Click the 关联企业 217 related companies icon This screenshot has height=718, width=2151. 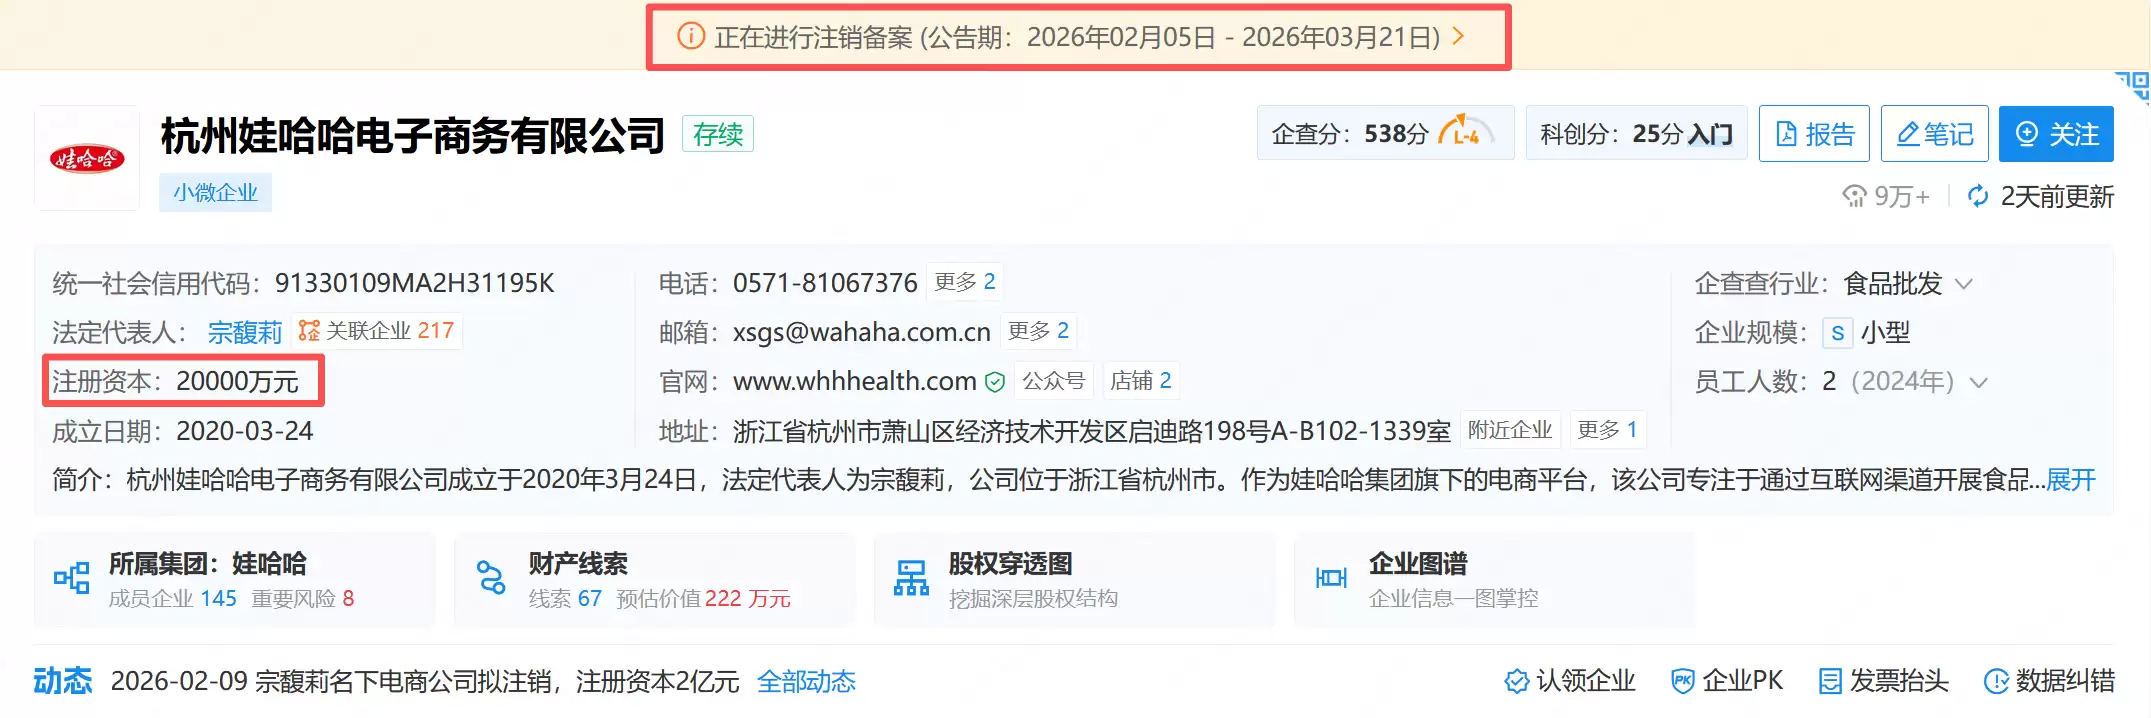click(x=309, y=331)
